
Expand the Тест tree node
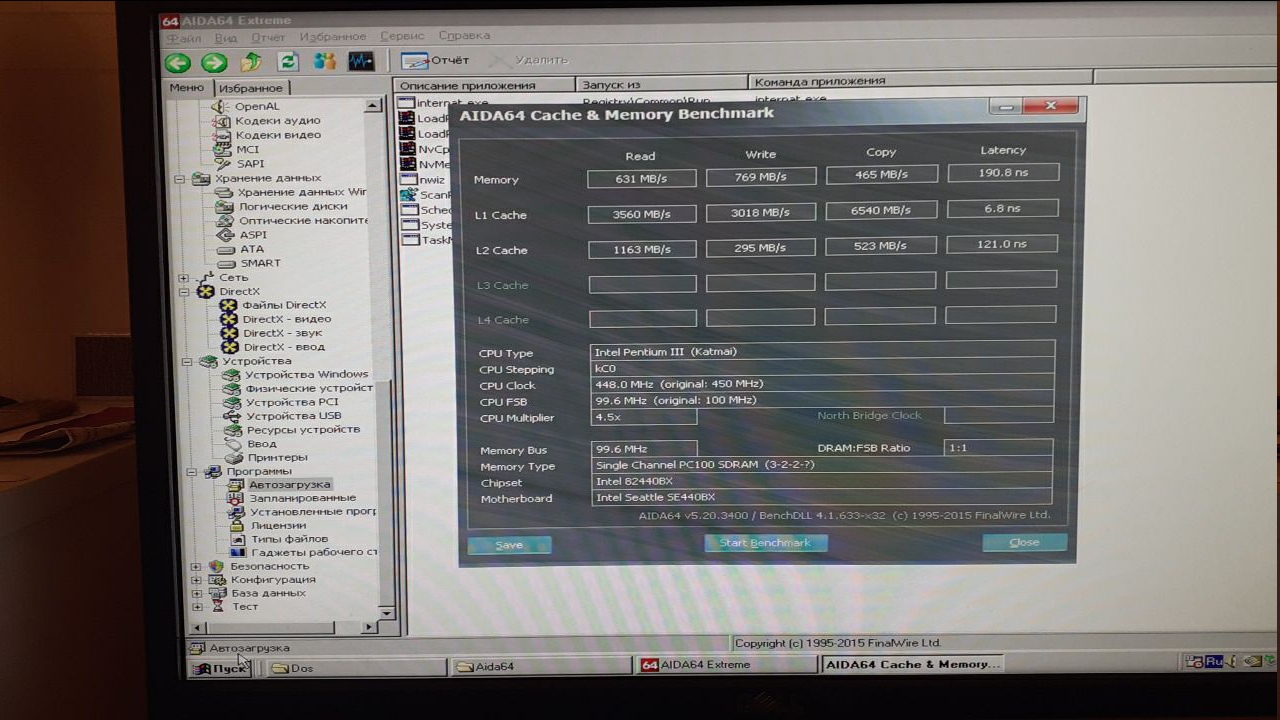(197, 607)
